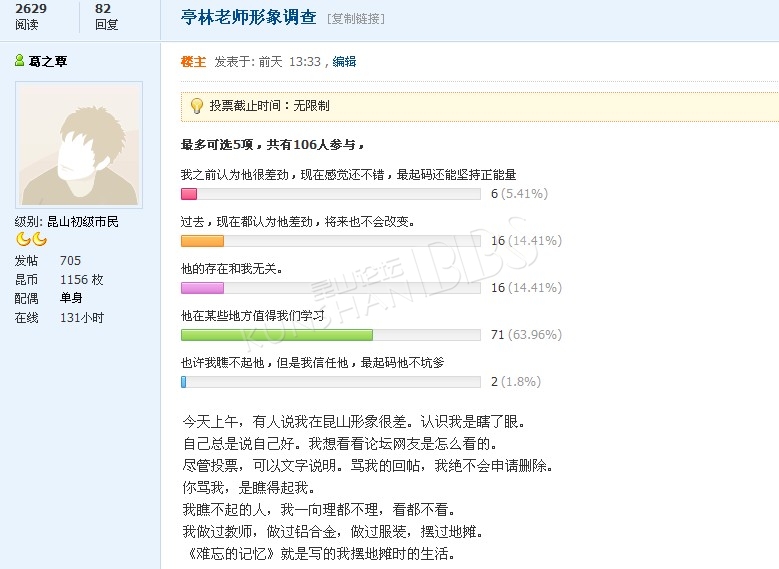Click the result 71 (63.96%)
This screenshot has height=569, width=779.
(526, 334)
